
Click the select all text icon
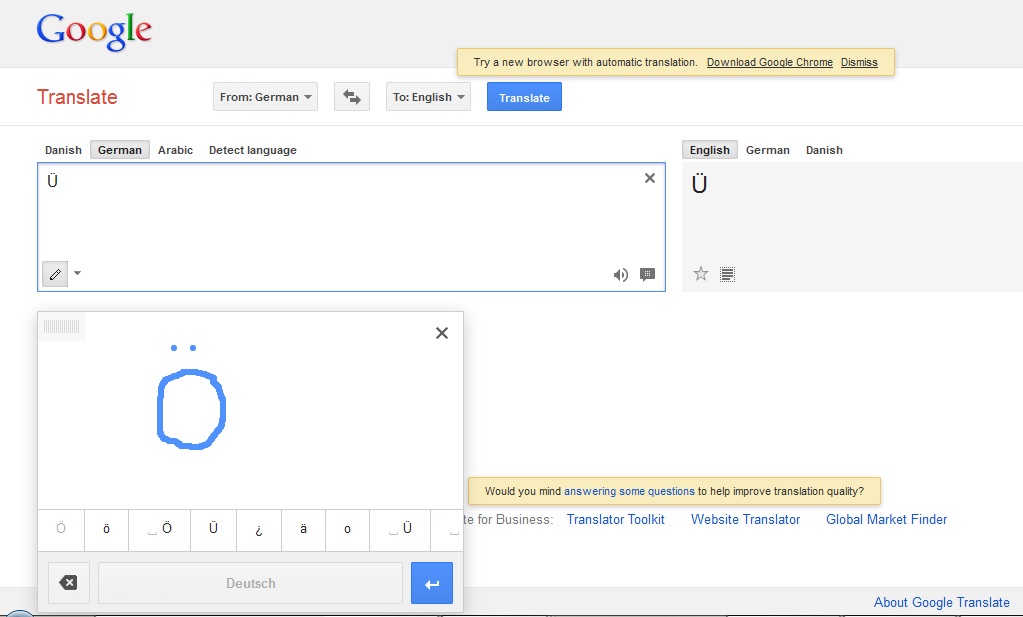[728, 274]
